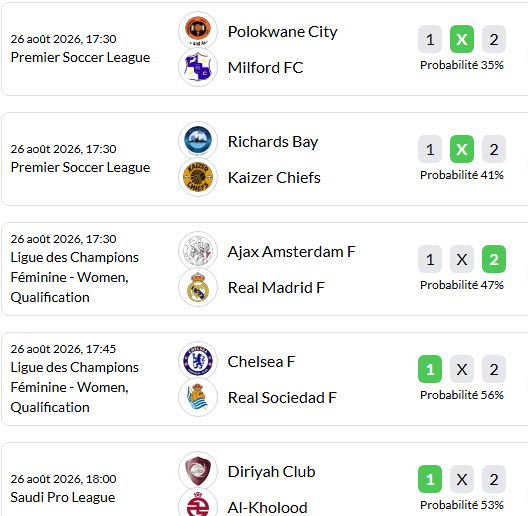Click the Real Madrid F crest
528x516 pixels.
pos(198,287)
